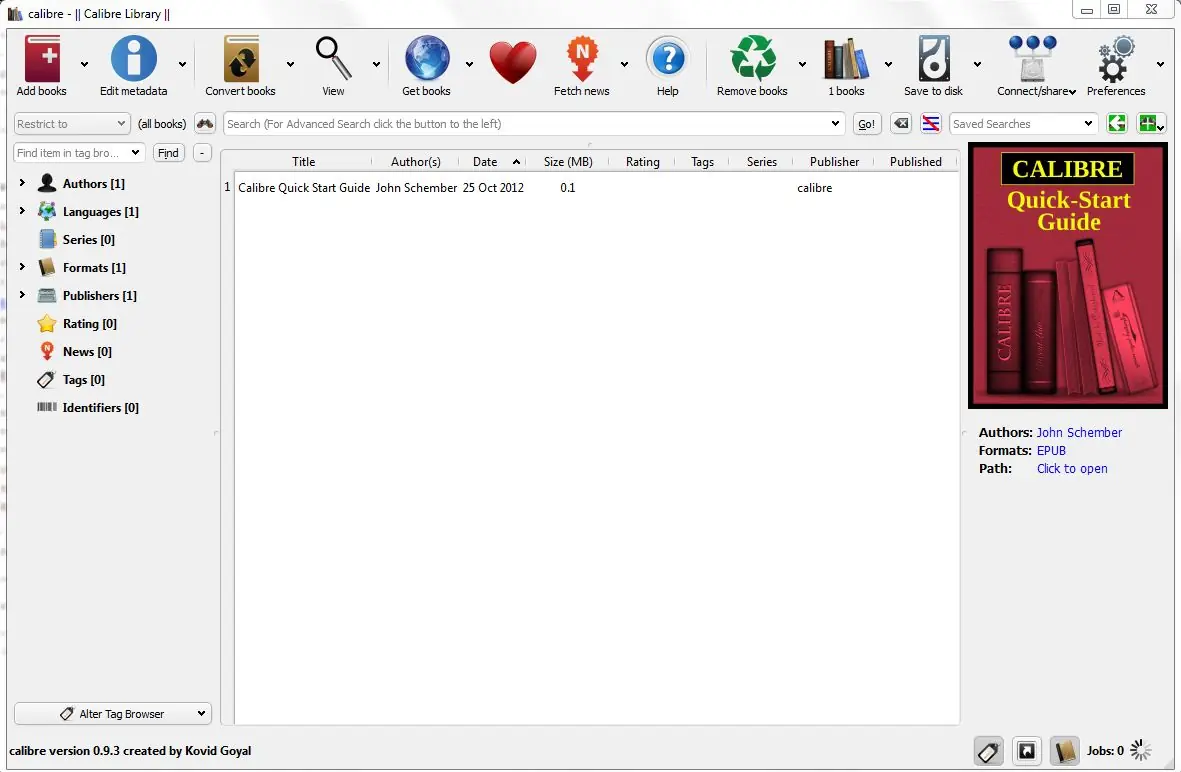Click the Save to disk icon

click(x=933, y=59)
